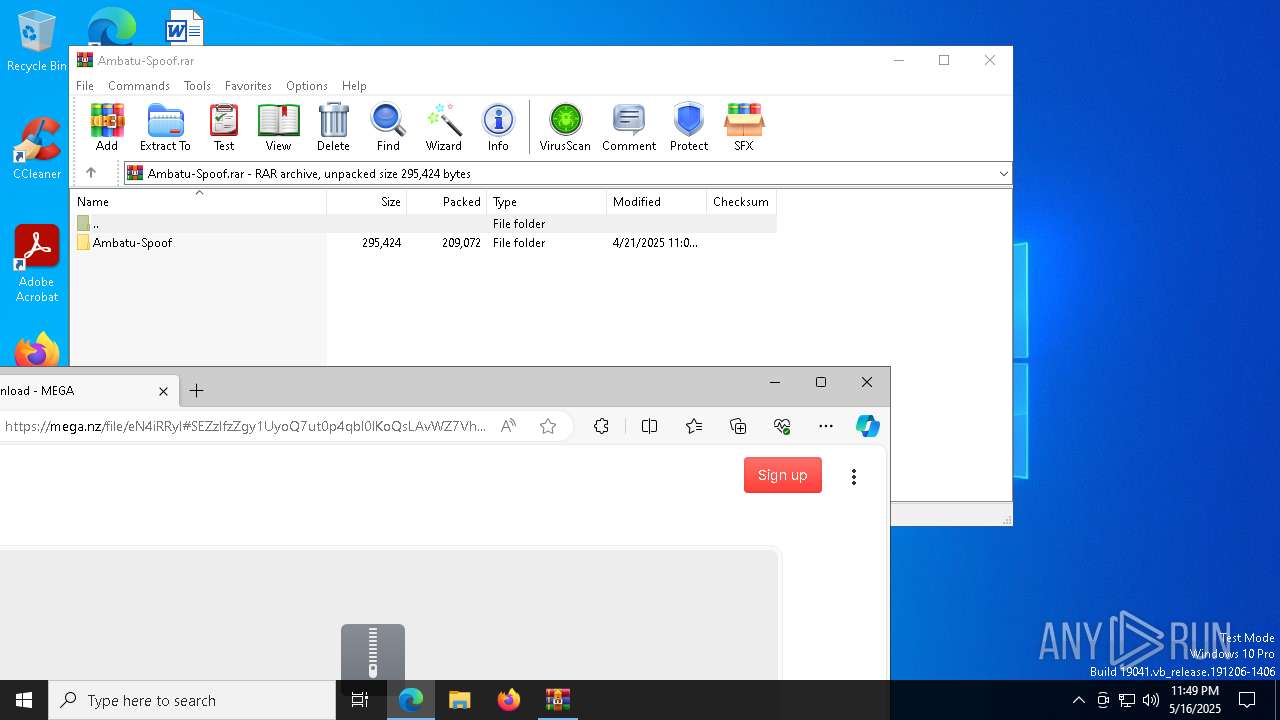Open the Edge Collections icon
Image resolution: width=1280 pixels, height=720 pixels.
pos(738,426)
